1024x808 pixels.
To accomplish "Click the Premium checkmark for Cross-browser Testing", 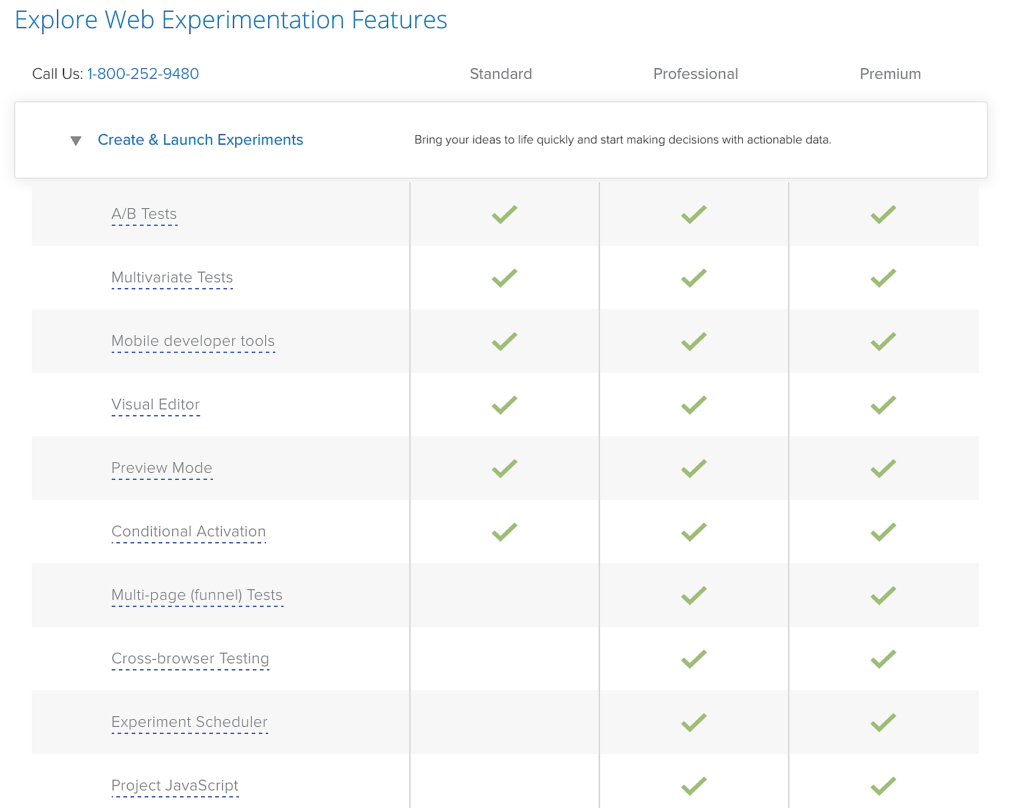I will [883, 658].
